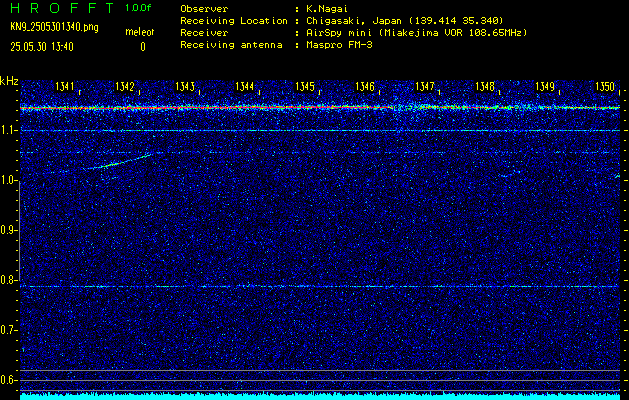Click the 1344 time marker
Viewport: 629px width, 400px height.
tap(245, 86)
